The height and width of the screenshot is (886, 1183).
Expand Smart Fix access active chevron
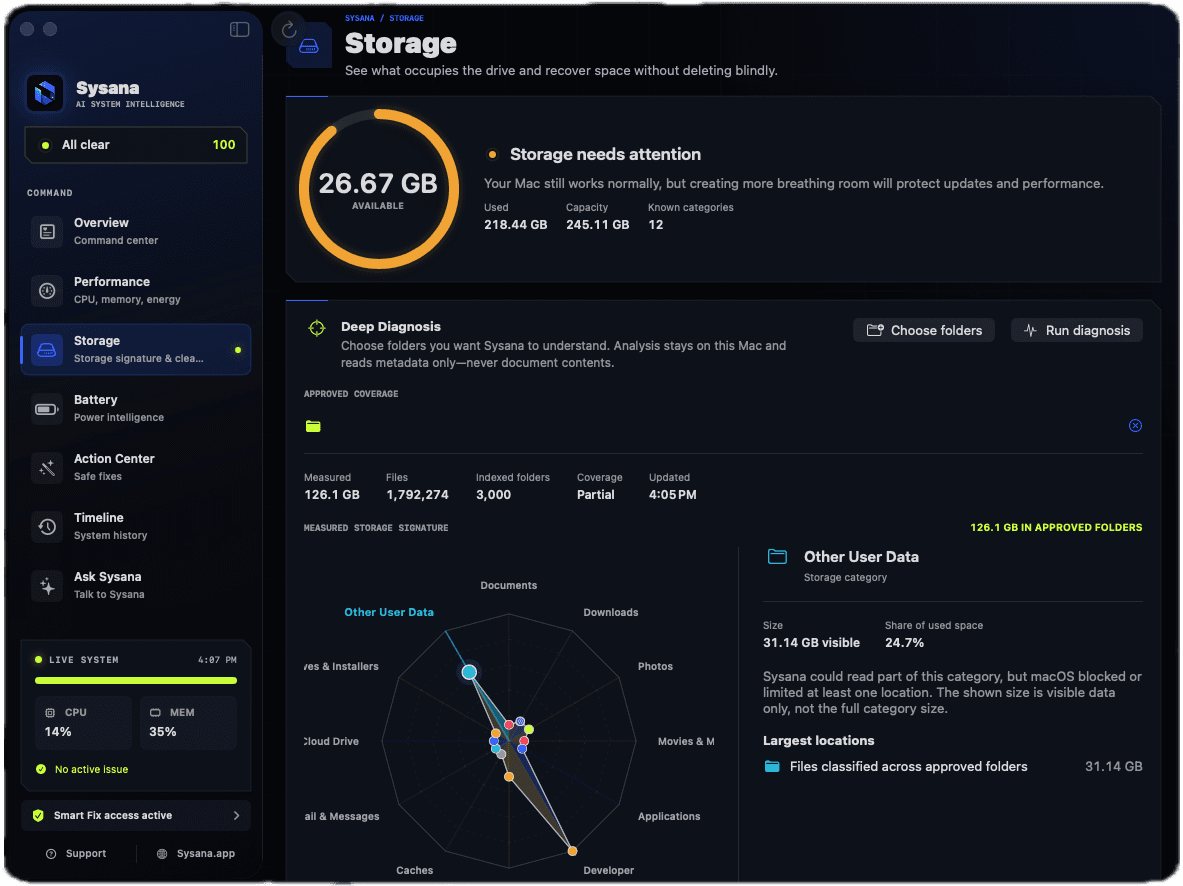pos(236,816)
